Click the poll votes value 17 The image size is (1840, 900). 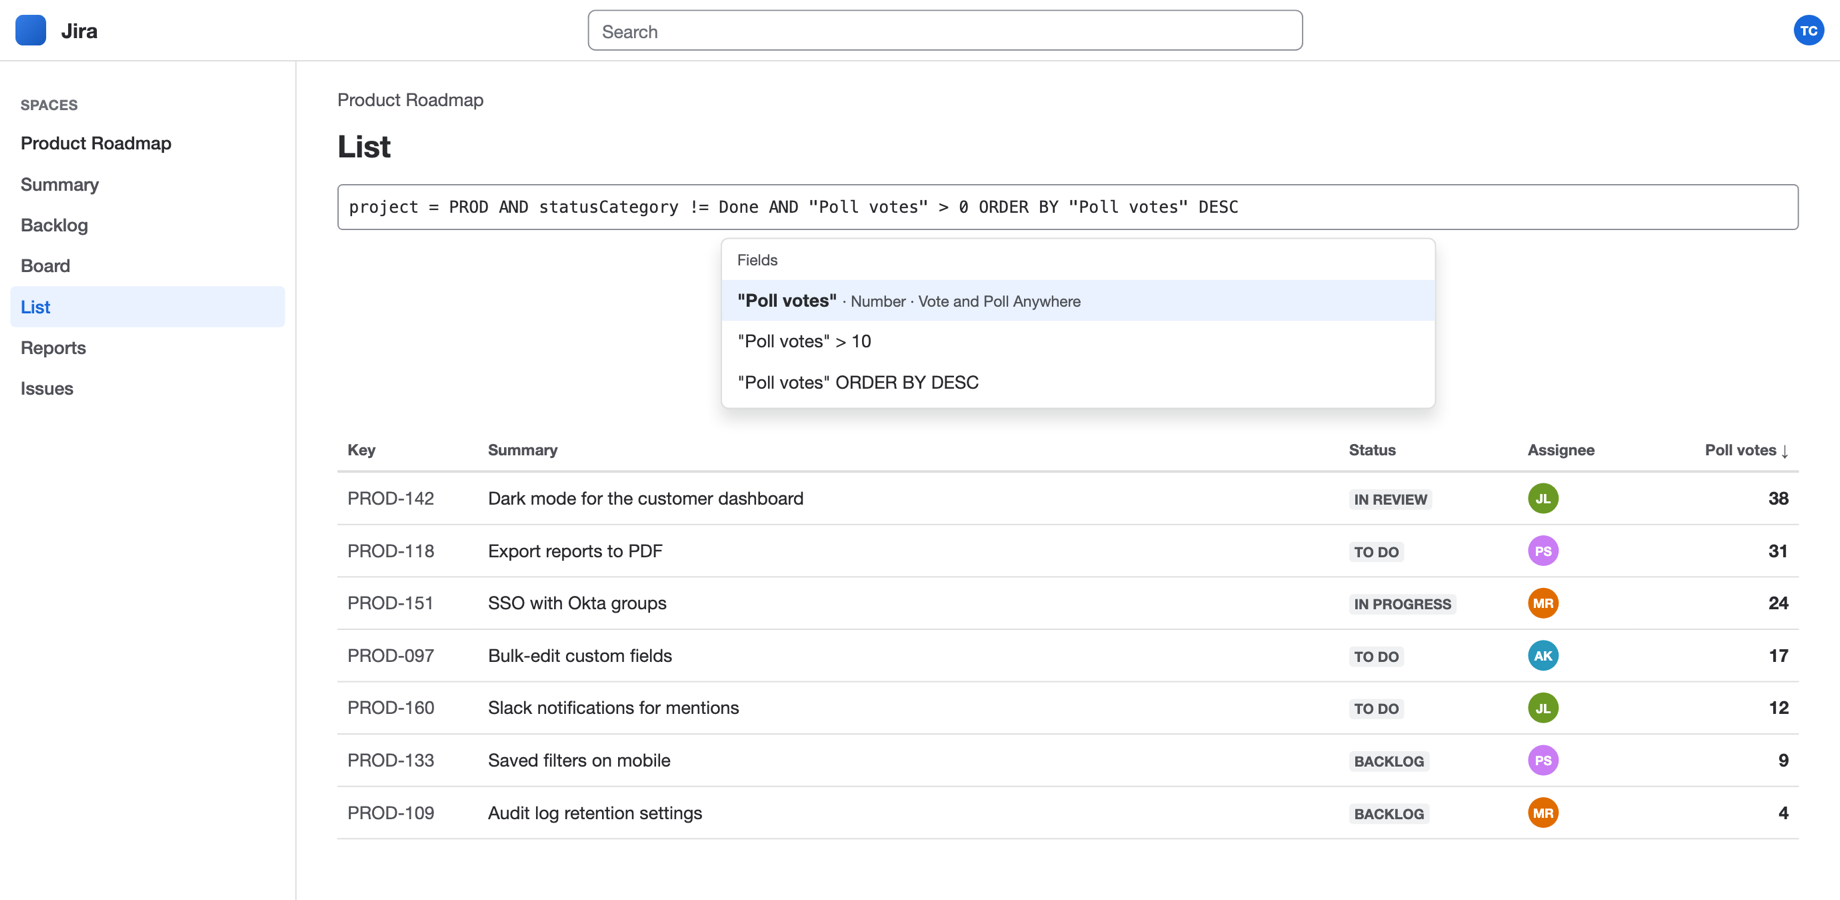pos(1778,656)
